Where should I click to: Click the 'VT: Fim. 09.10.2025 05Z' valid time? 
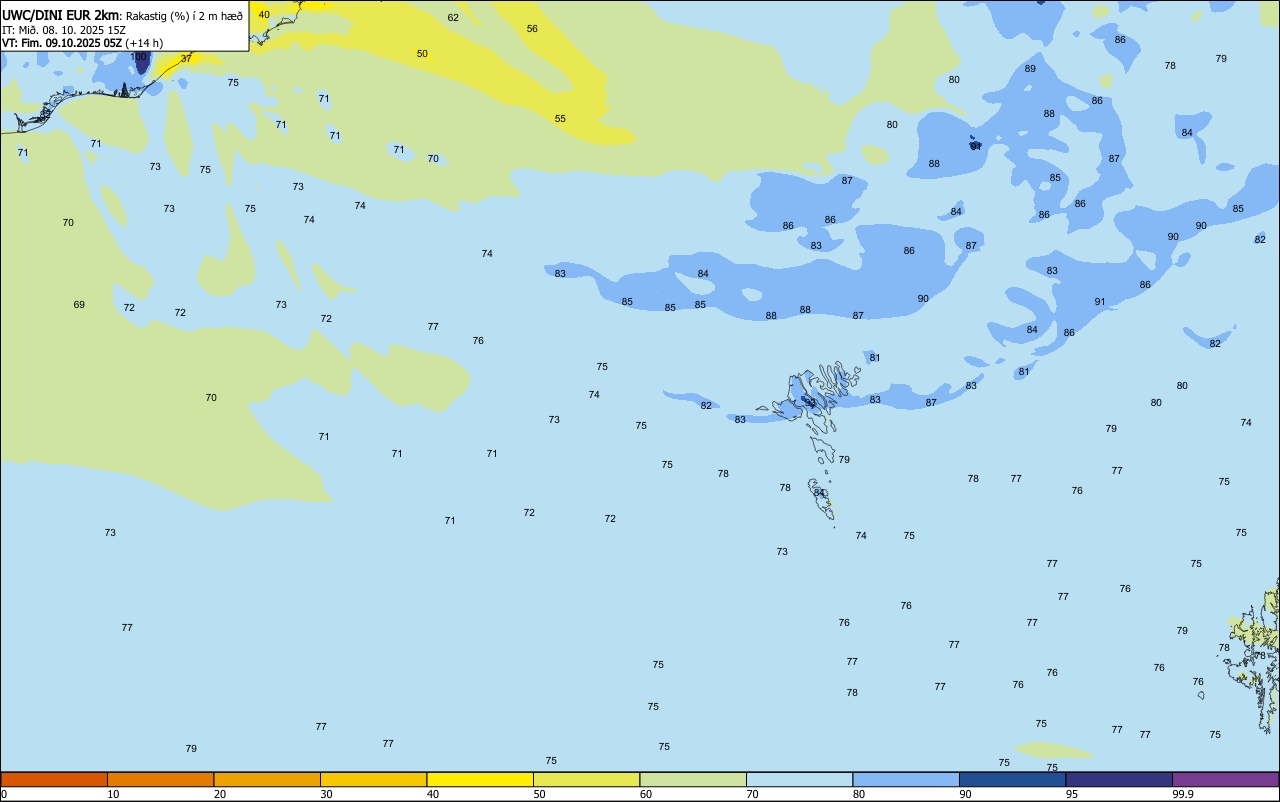tap(62, 43)
